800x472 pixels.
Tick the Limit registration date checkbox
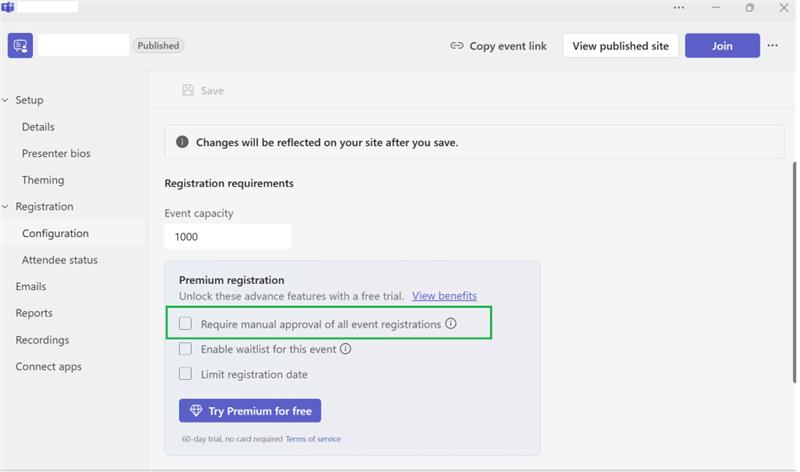coord(185,374)
